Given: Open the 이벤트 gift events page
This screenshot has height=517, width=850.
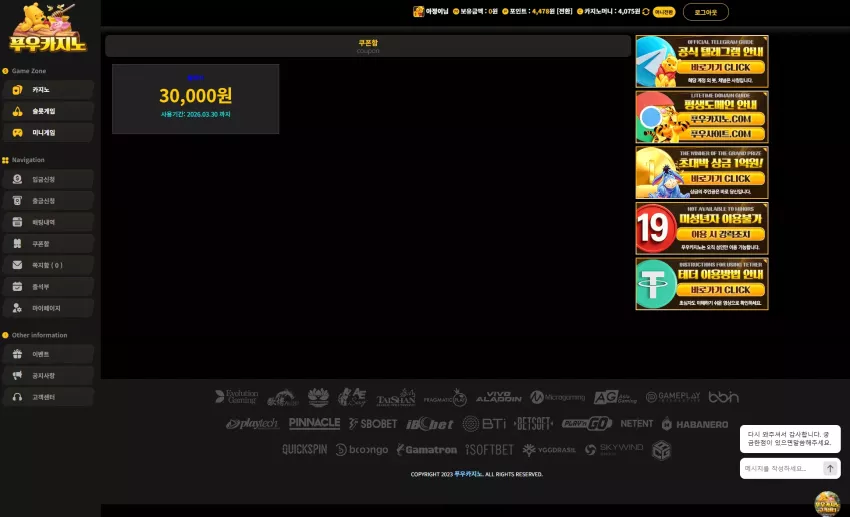Looking at the screenshot, I should [x=48, y=354].
